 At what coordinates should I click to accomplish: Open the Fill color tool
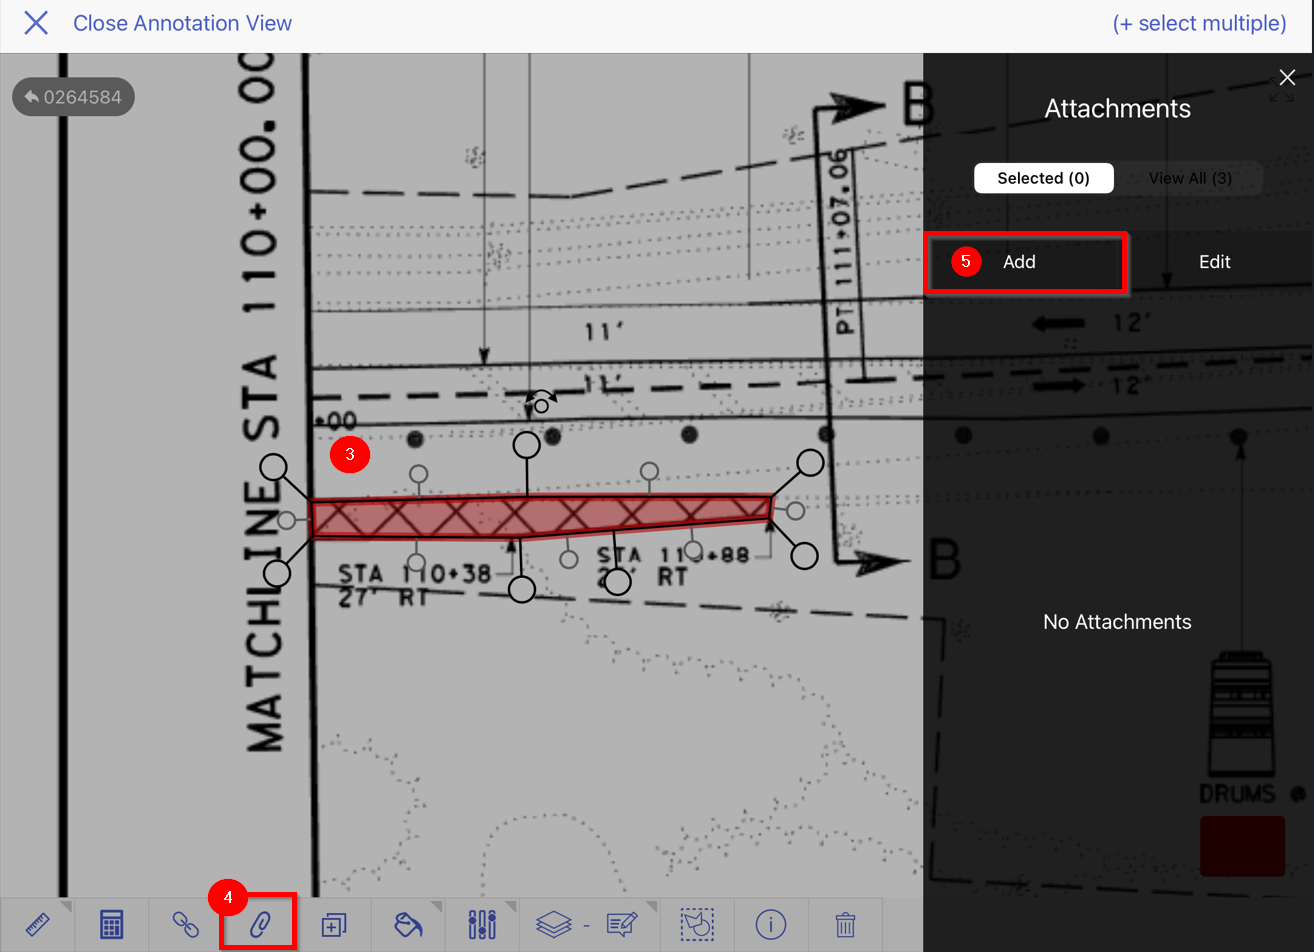[407, 924]
